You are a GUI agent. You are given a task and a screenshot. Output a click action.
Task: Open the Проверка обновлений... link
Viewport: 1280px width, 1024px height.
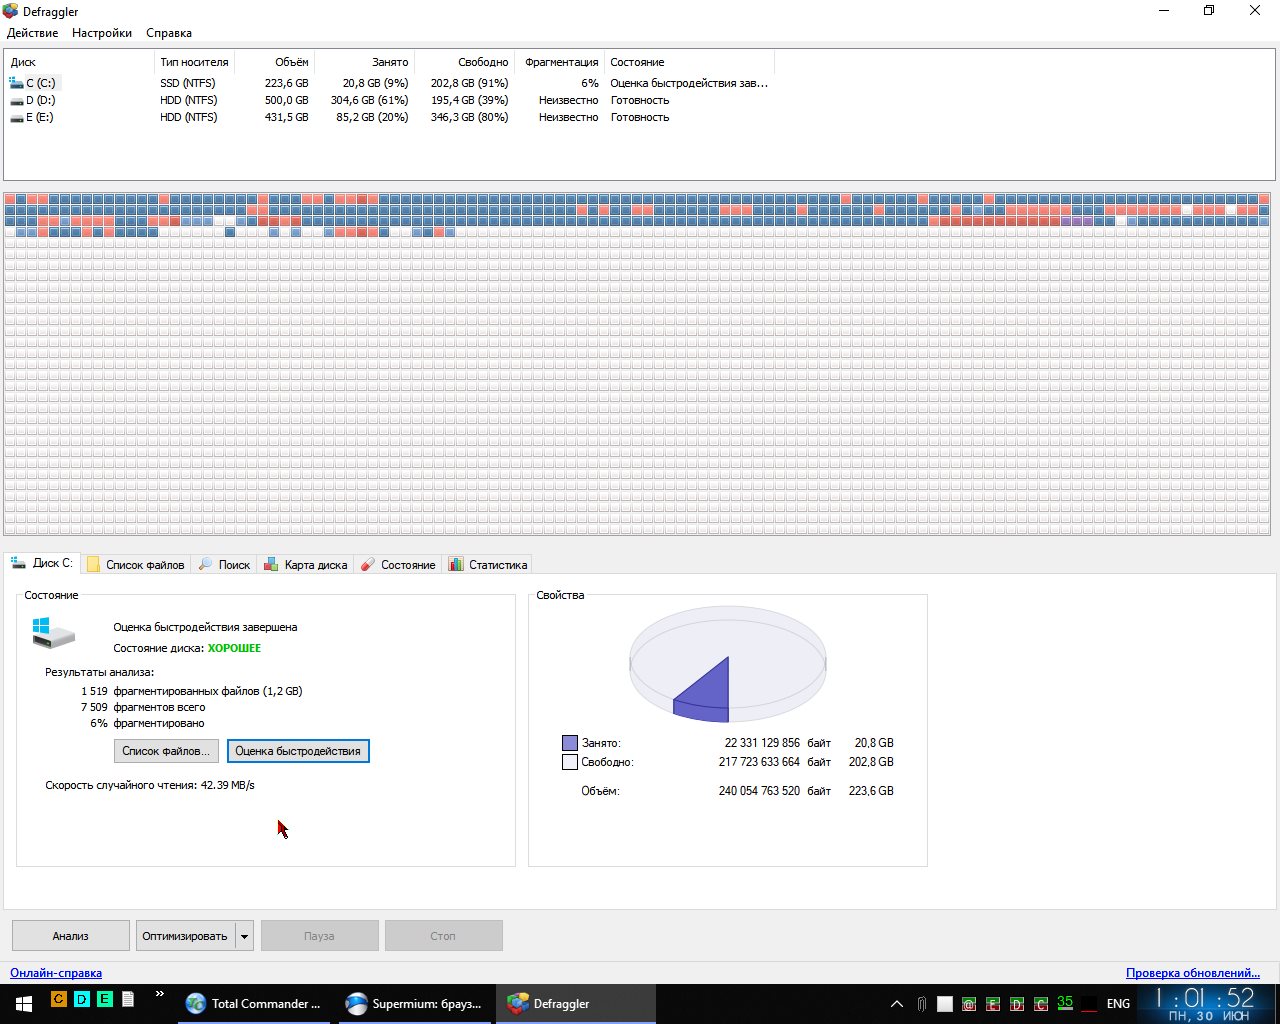(1193, 973)
